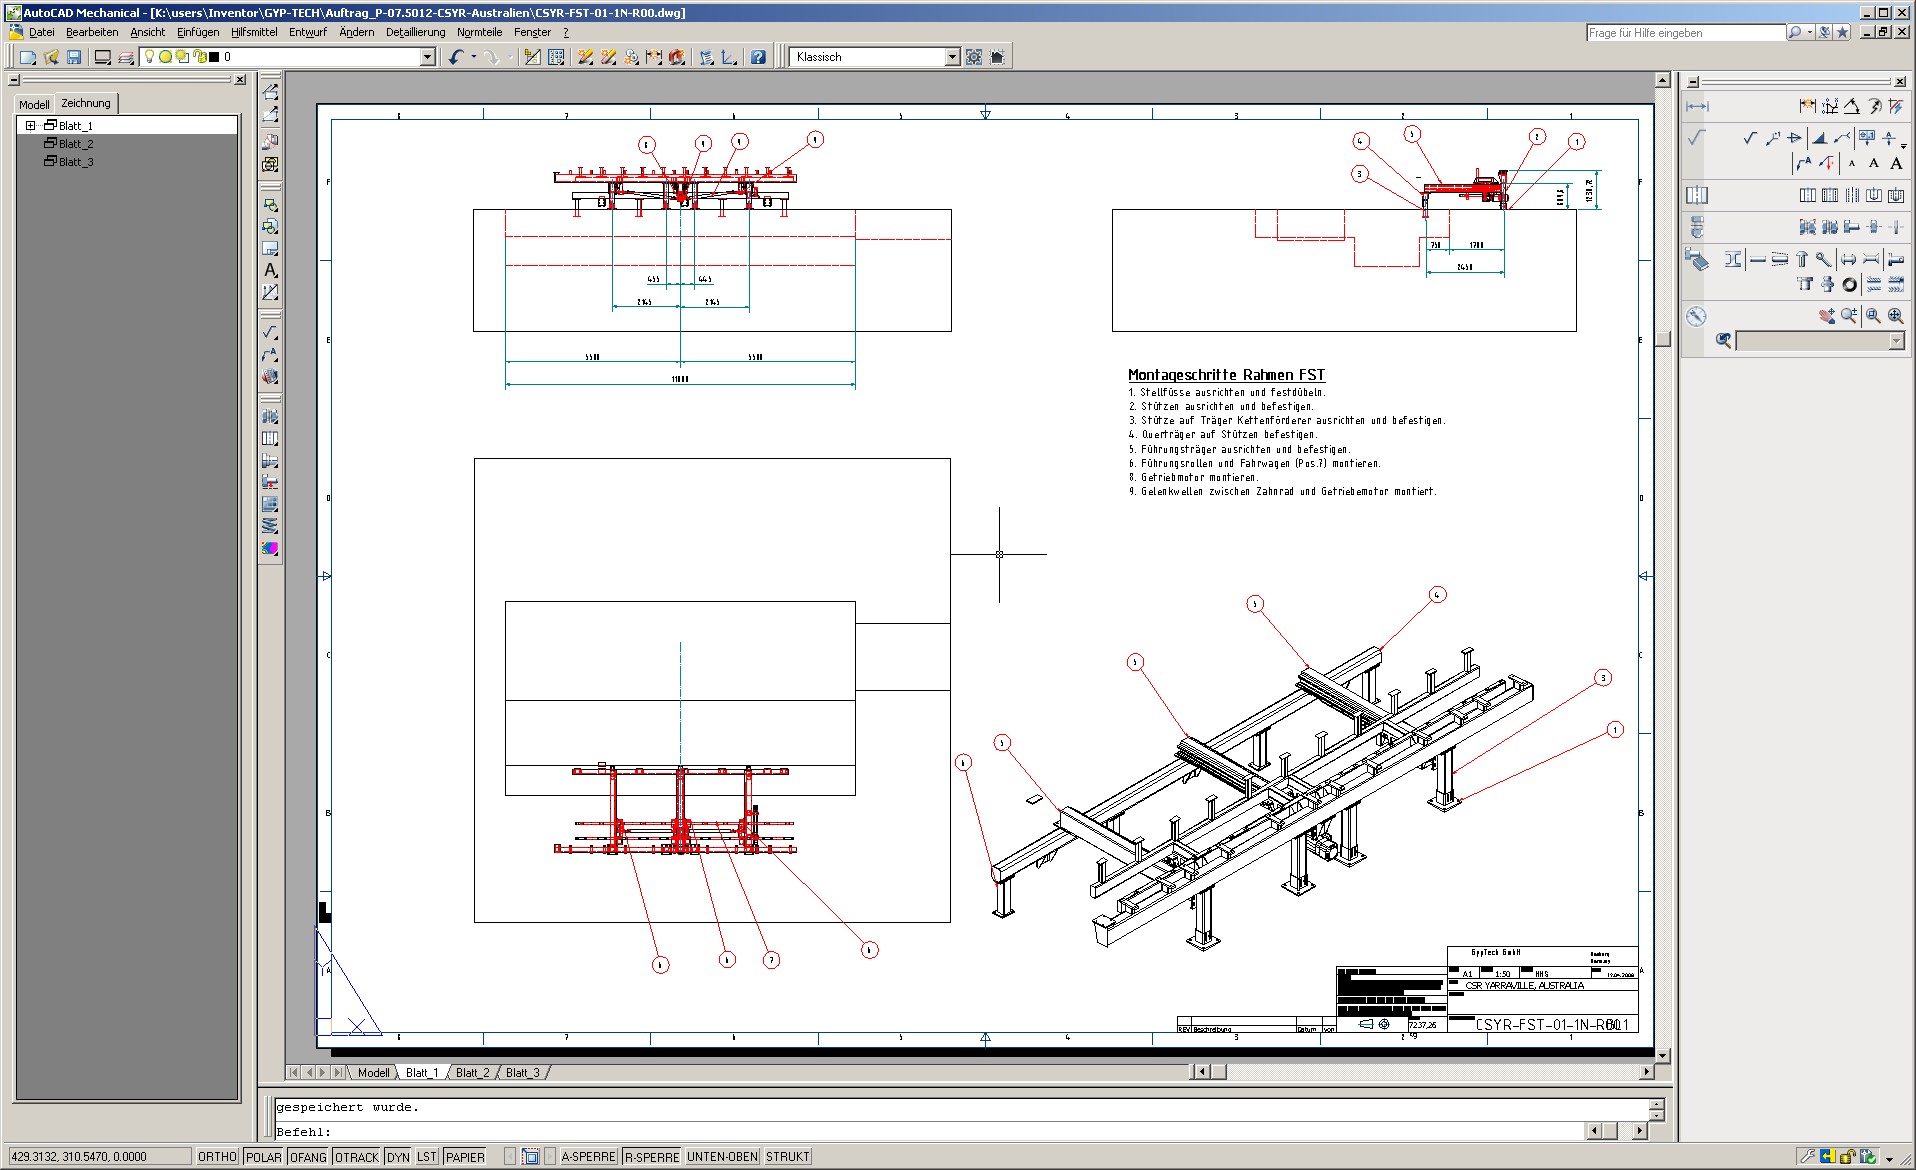The height and width of the screenshot is (1170, 1916).
Task: Open the help search options dropdown arrow
Action: tap(1810, 32)
